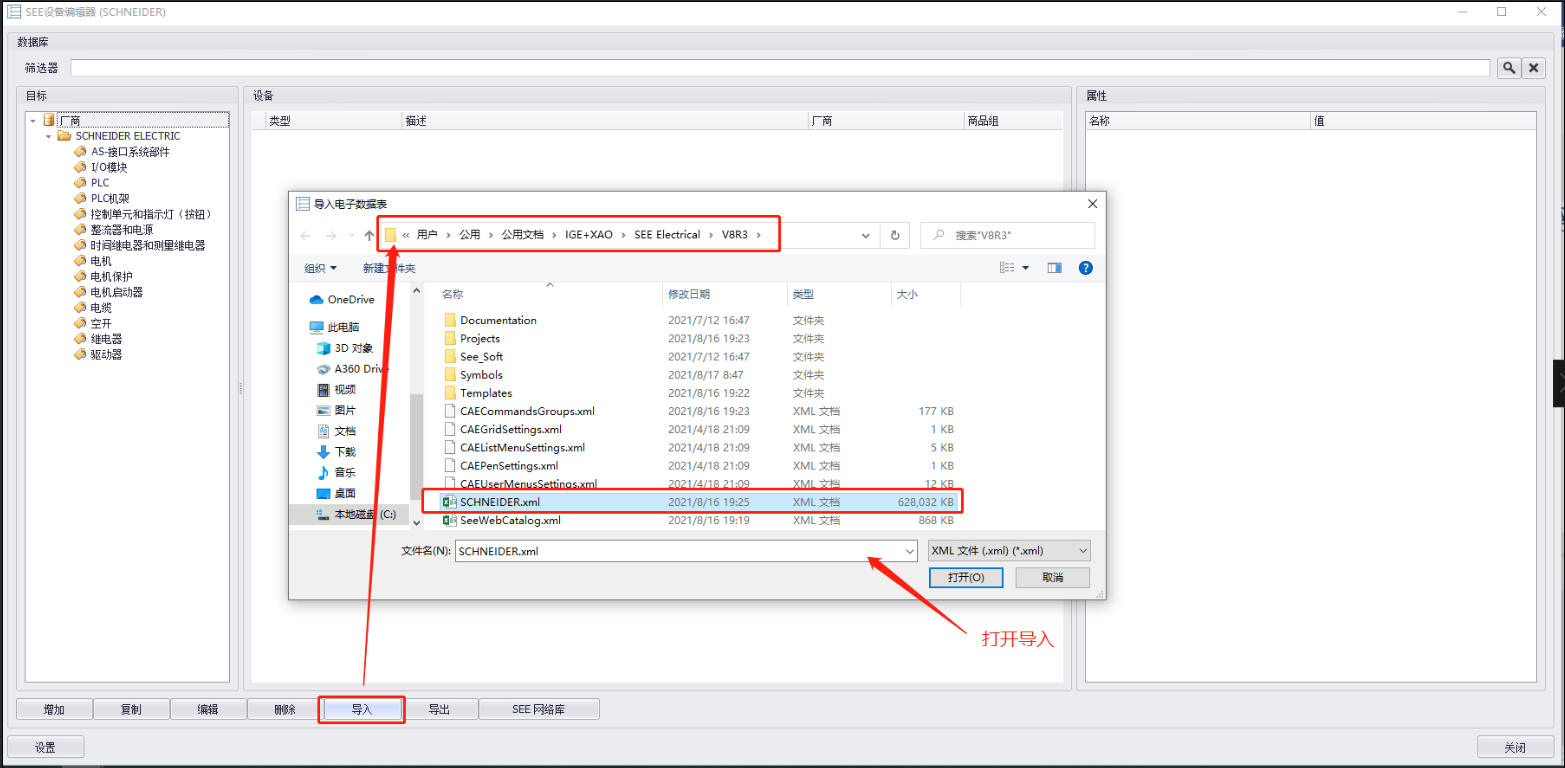Click the Forward arrow in file dialog
This screenshot has height=768, width=1565.
coord(331,235)
